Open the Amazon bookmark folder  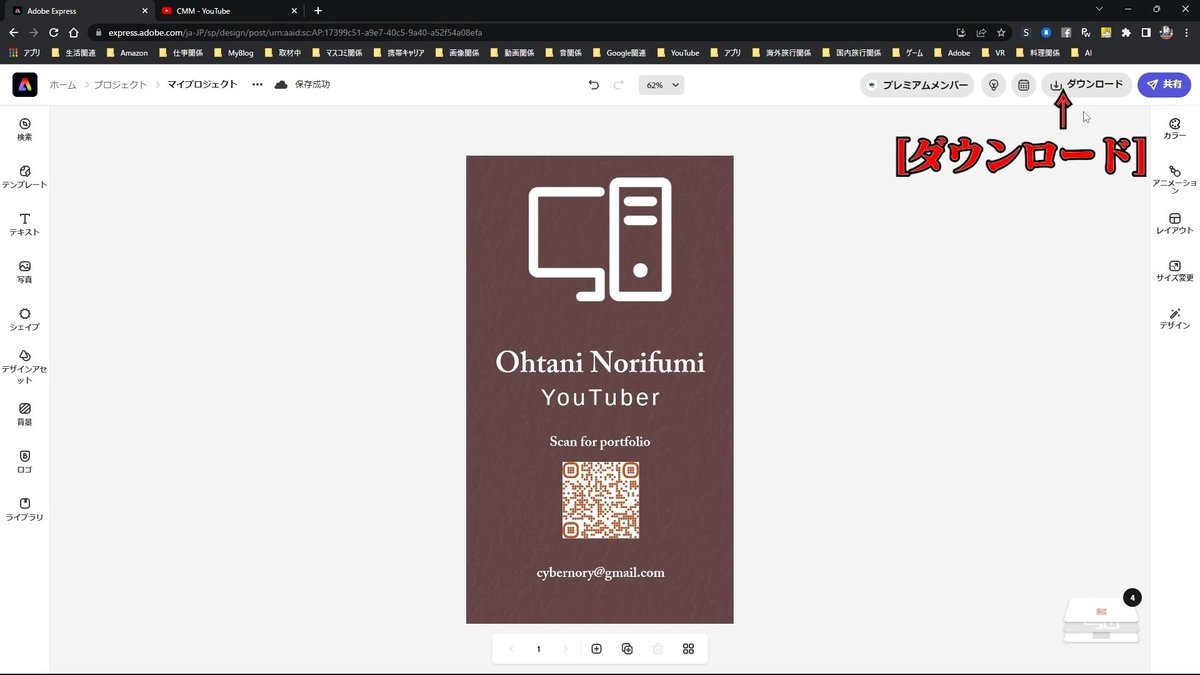(x=127, y=52)
